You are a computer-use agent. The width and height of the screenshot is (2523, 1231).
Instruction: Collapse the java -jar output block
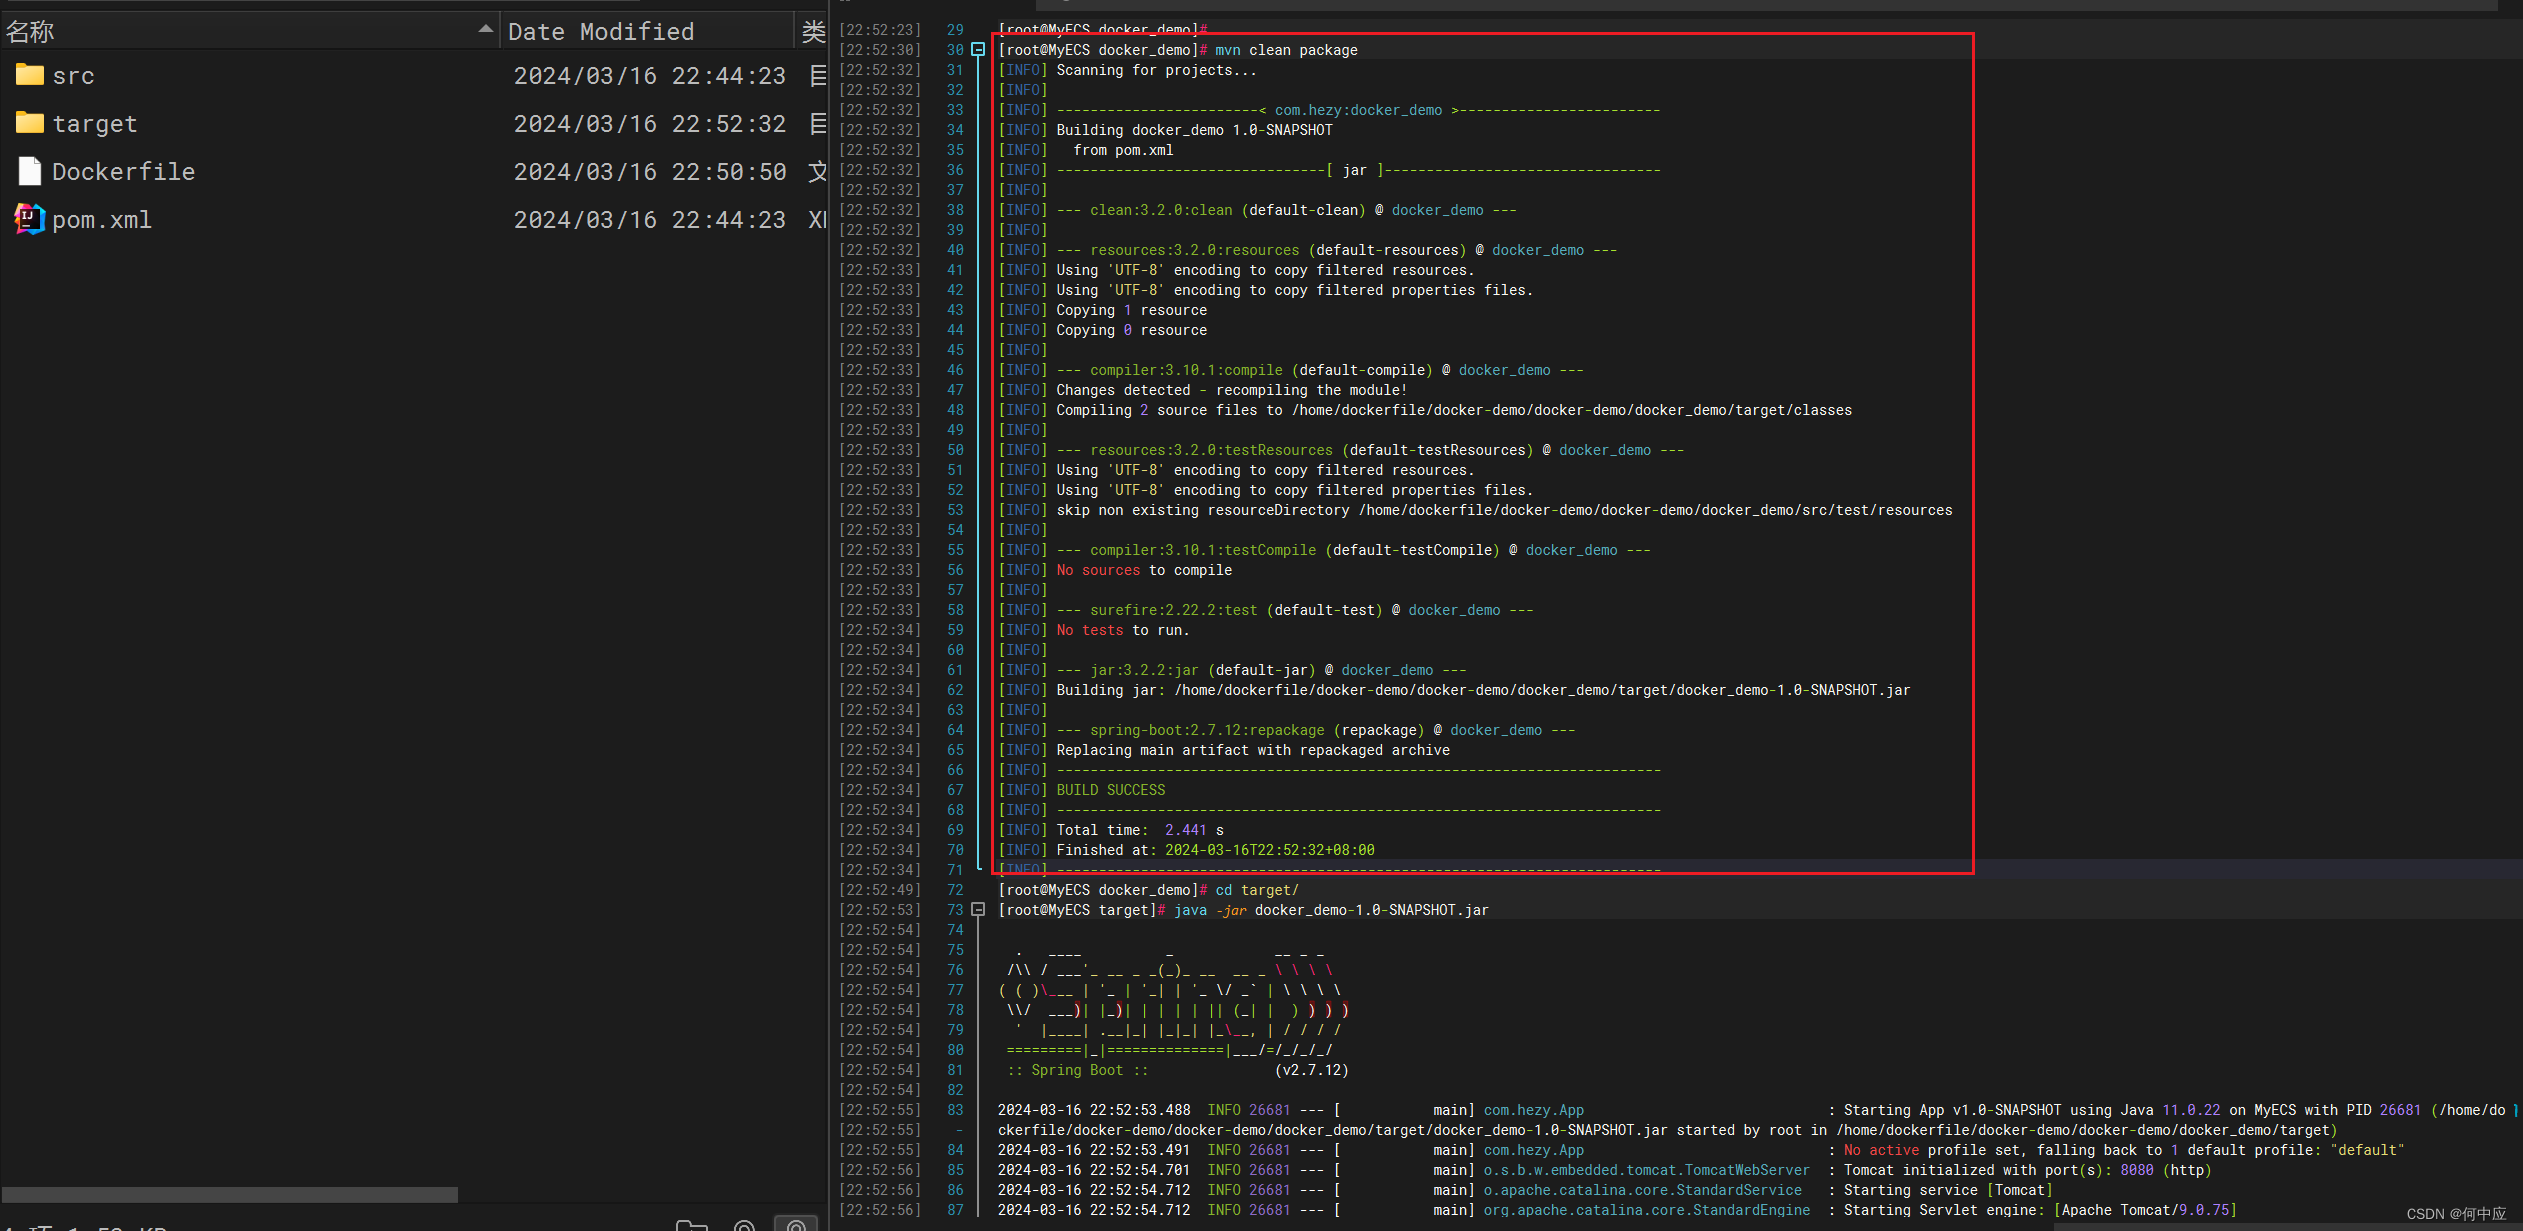pyautogui.click(x=978, y=910)
